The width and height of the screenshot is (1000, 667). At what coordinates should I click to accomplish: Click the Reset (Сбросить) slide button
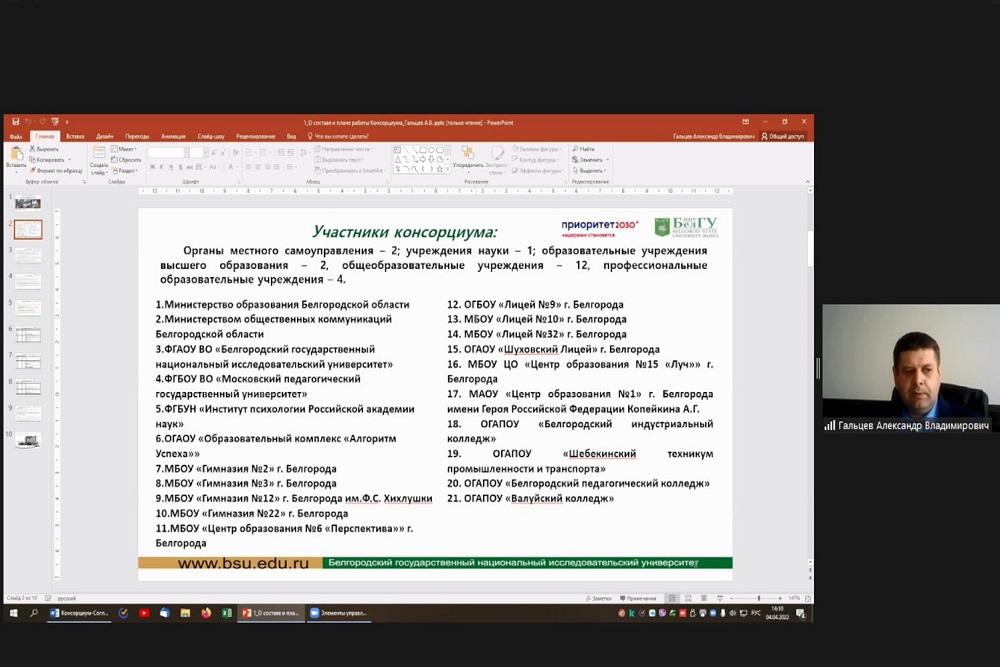click(128, 160)
